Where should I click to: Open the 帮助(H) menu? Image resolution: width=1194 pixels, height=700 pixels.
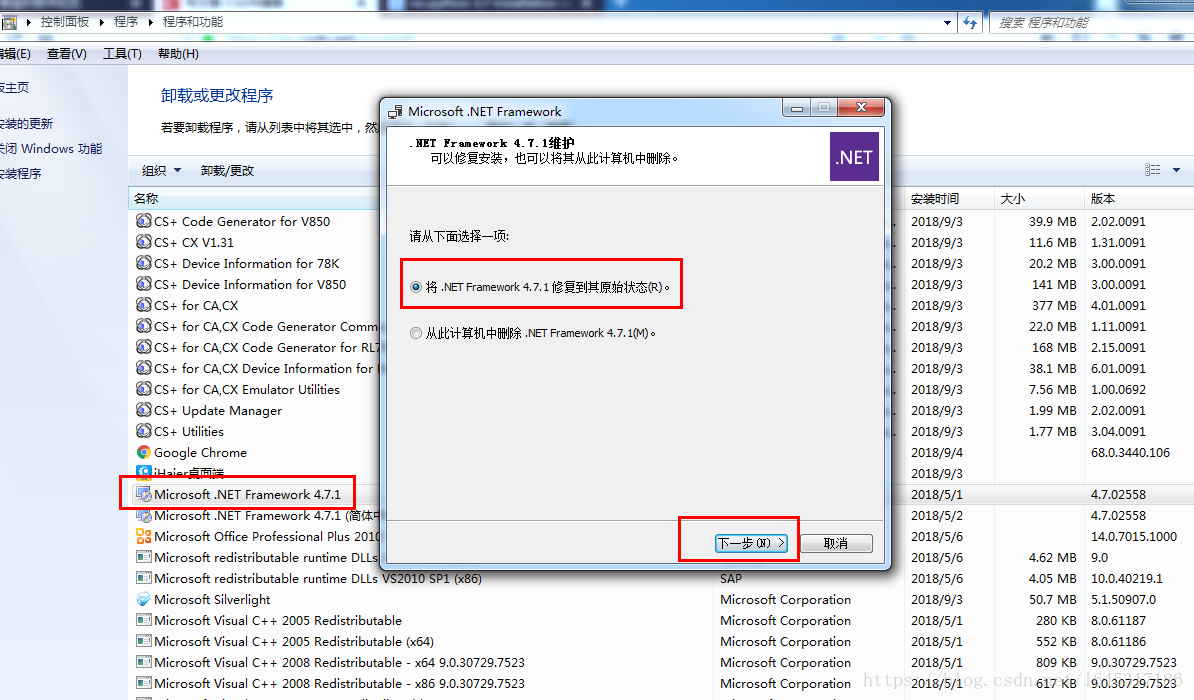coord(178,53)
